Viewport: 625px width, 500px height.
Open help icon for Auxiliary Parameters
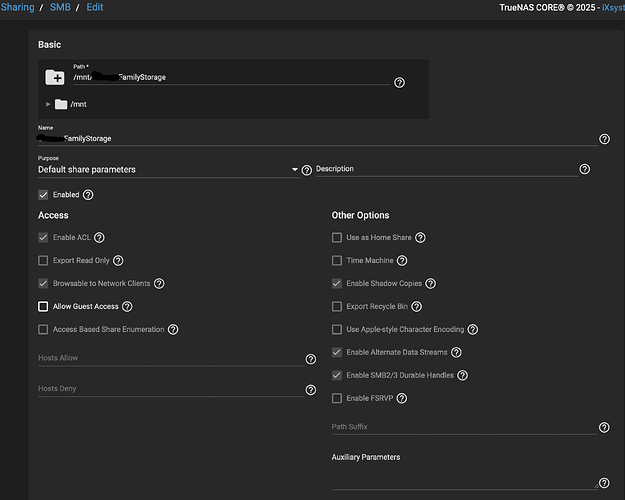[x=604, y=483]
